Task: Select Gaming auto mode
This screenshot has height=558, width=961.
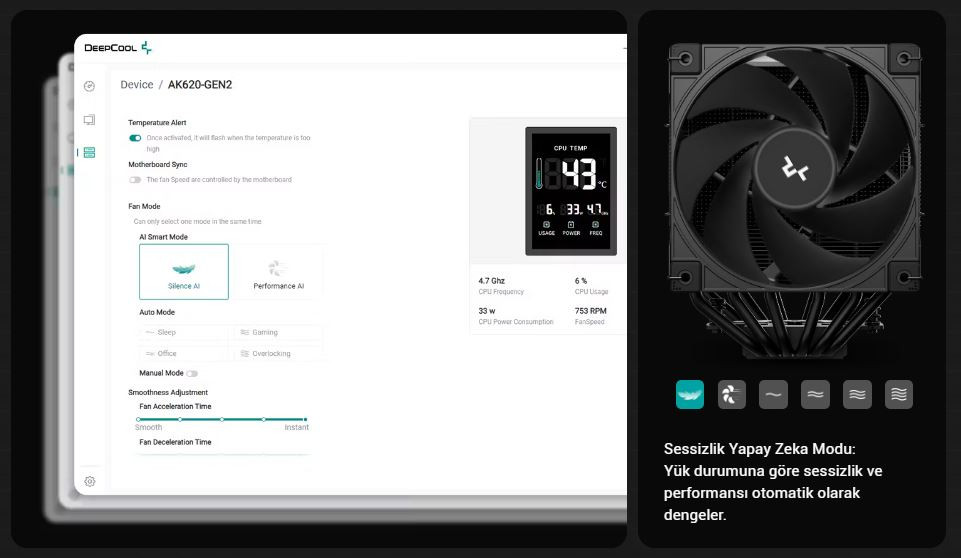Action: pyautogui.click(x=278, y=332)
